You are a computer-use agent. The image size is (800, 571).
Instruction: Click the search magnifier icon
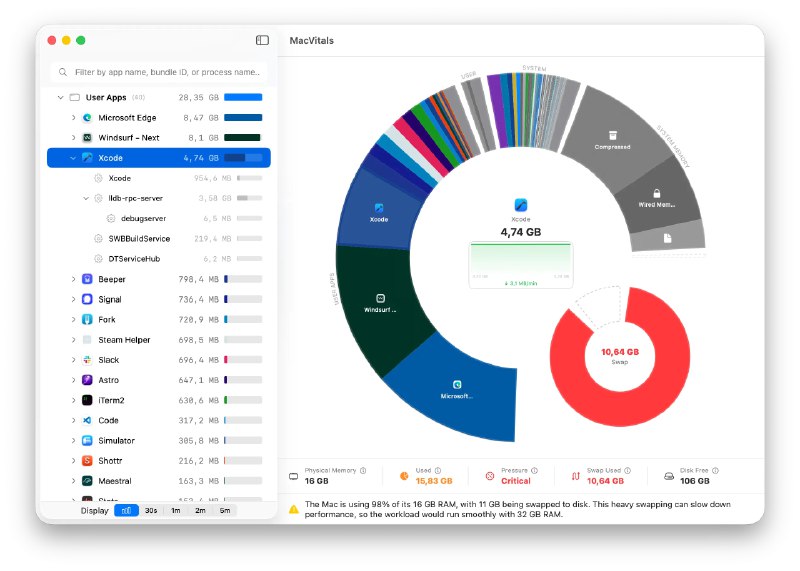(63, 72)
